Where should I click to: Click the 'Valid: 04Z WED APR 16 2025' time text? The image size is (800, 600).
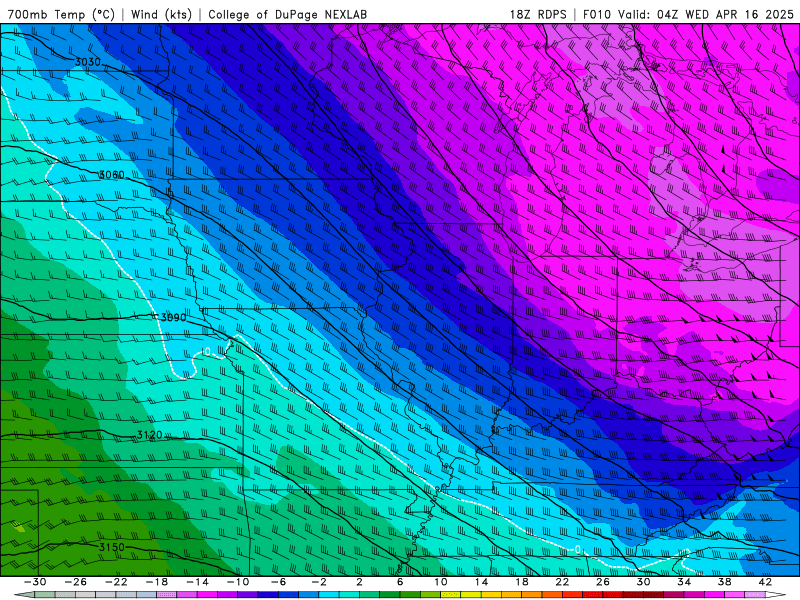pyautogui.click(x=706, y=14)
